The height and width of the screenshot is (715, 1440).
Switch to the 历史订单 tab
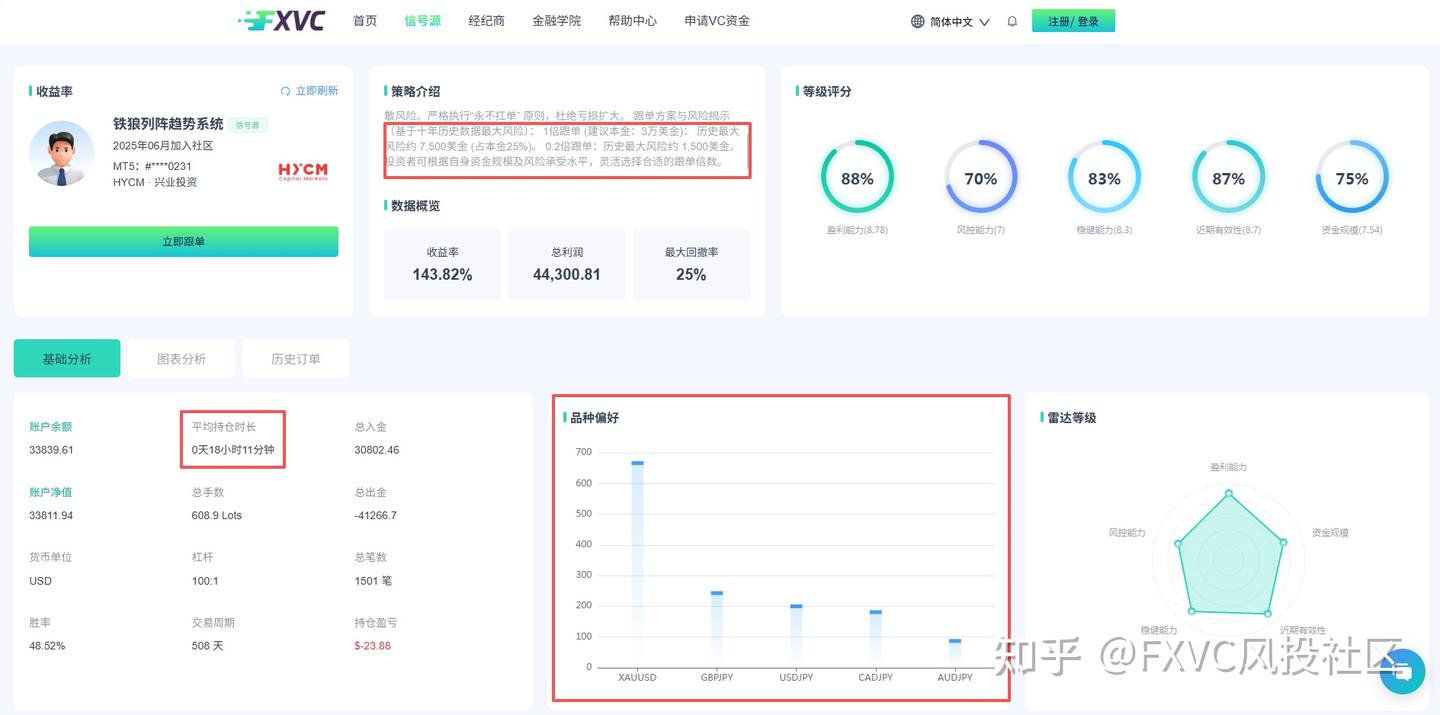pyautogui.click(x=295, y=357)
